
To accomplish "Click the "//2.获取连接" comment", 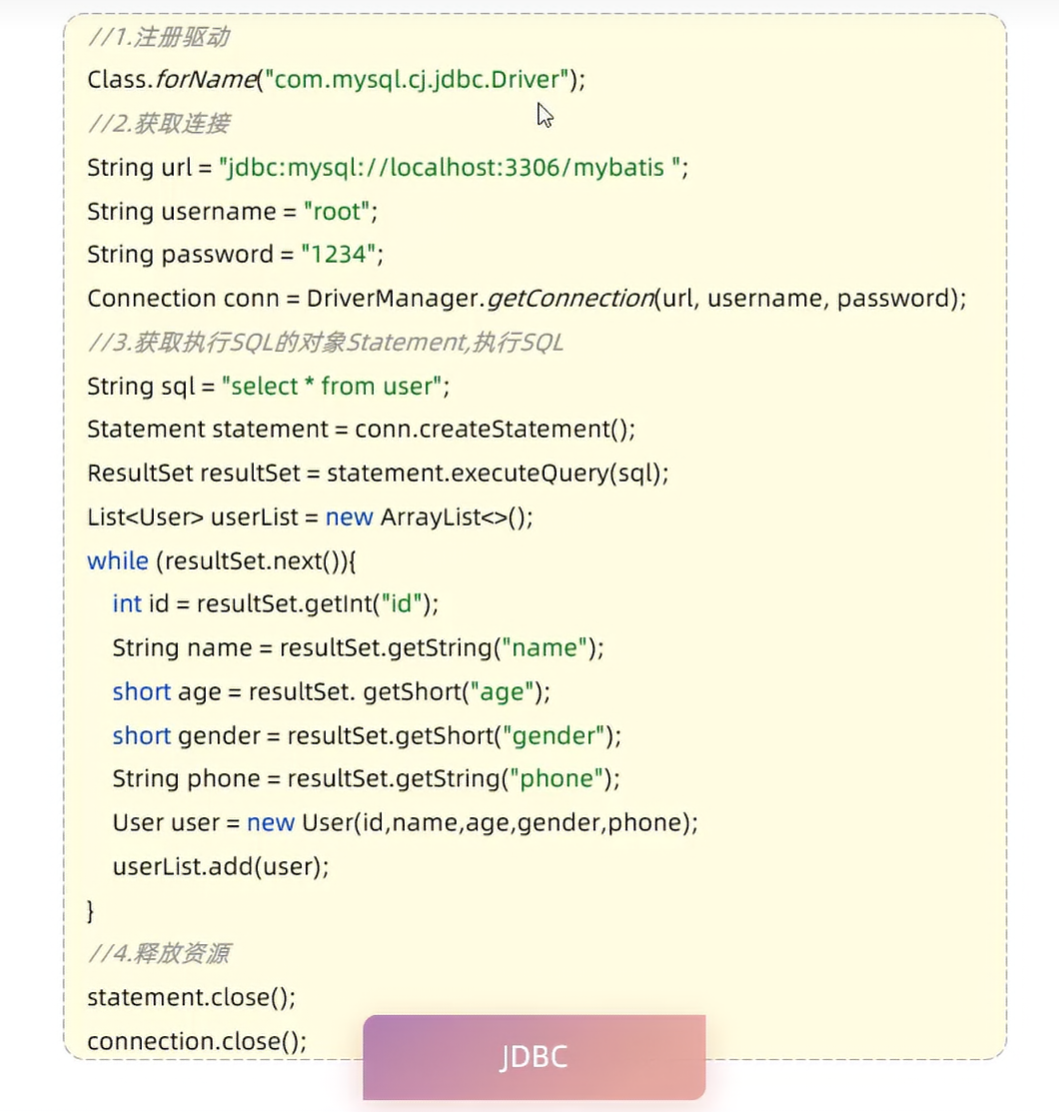I will tap(159, 123).
